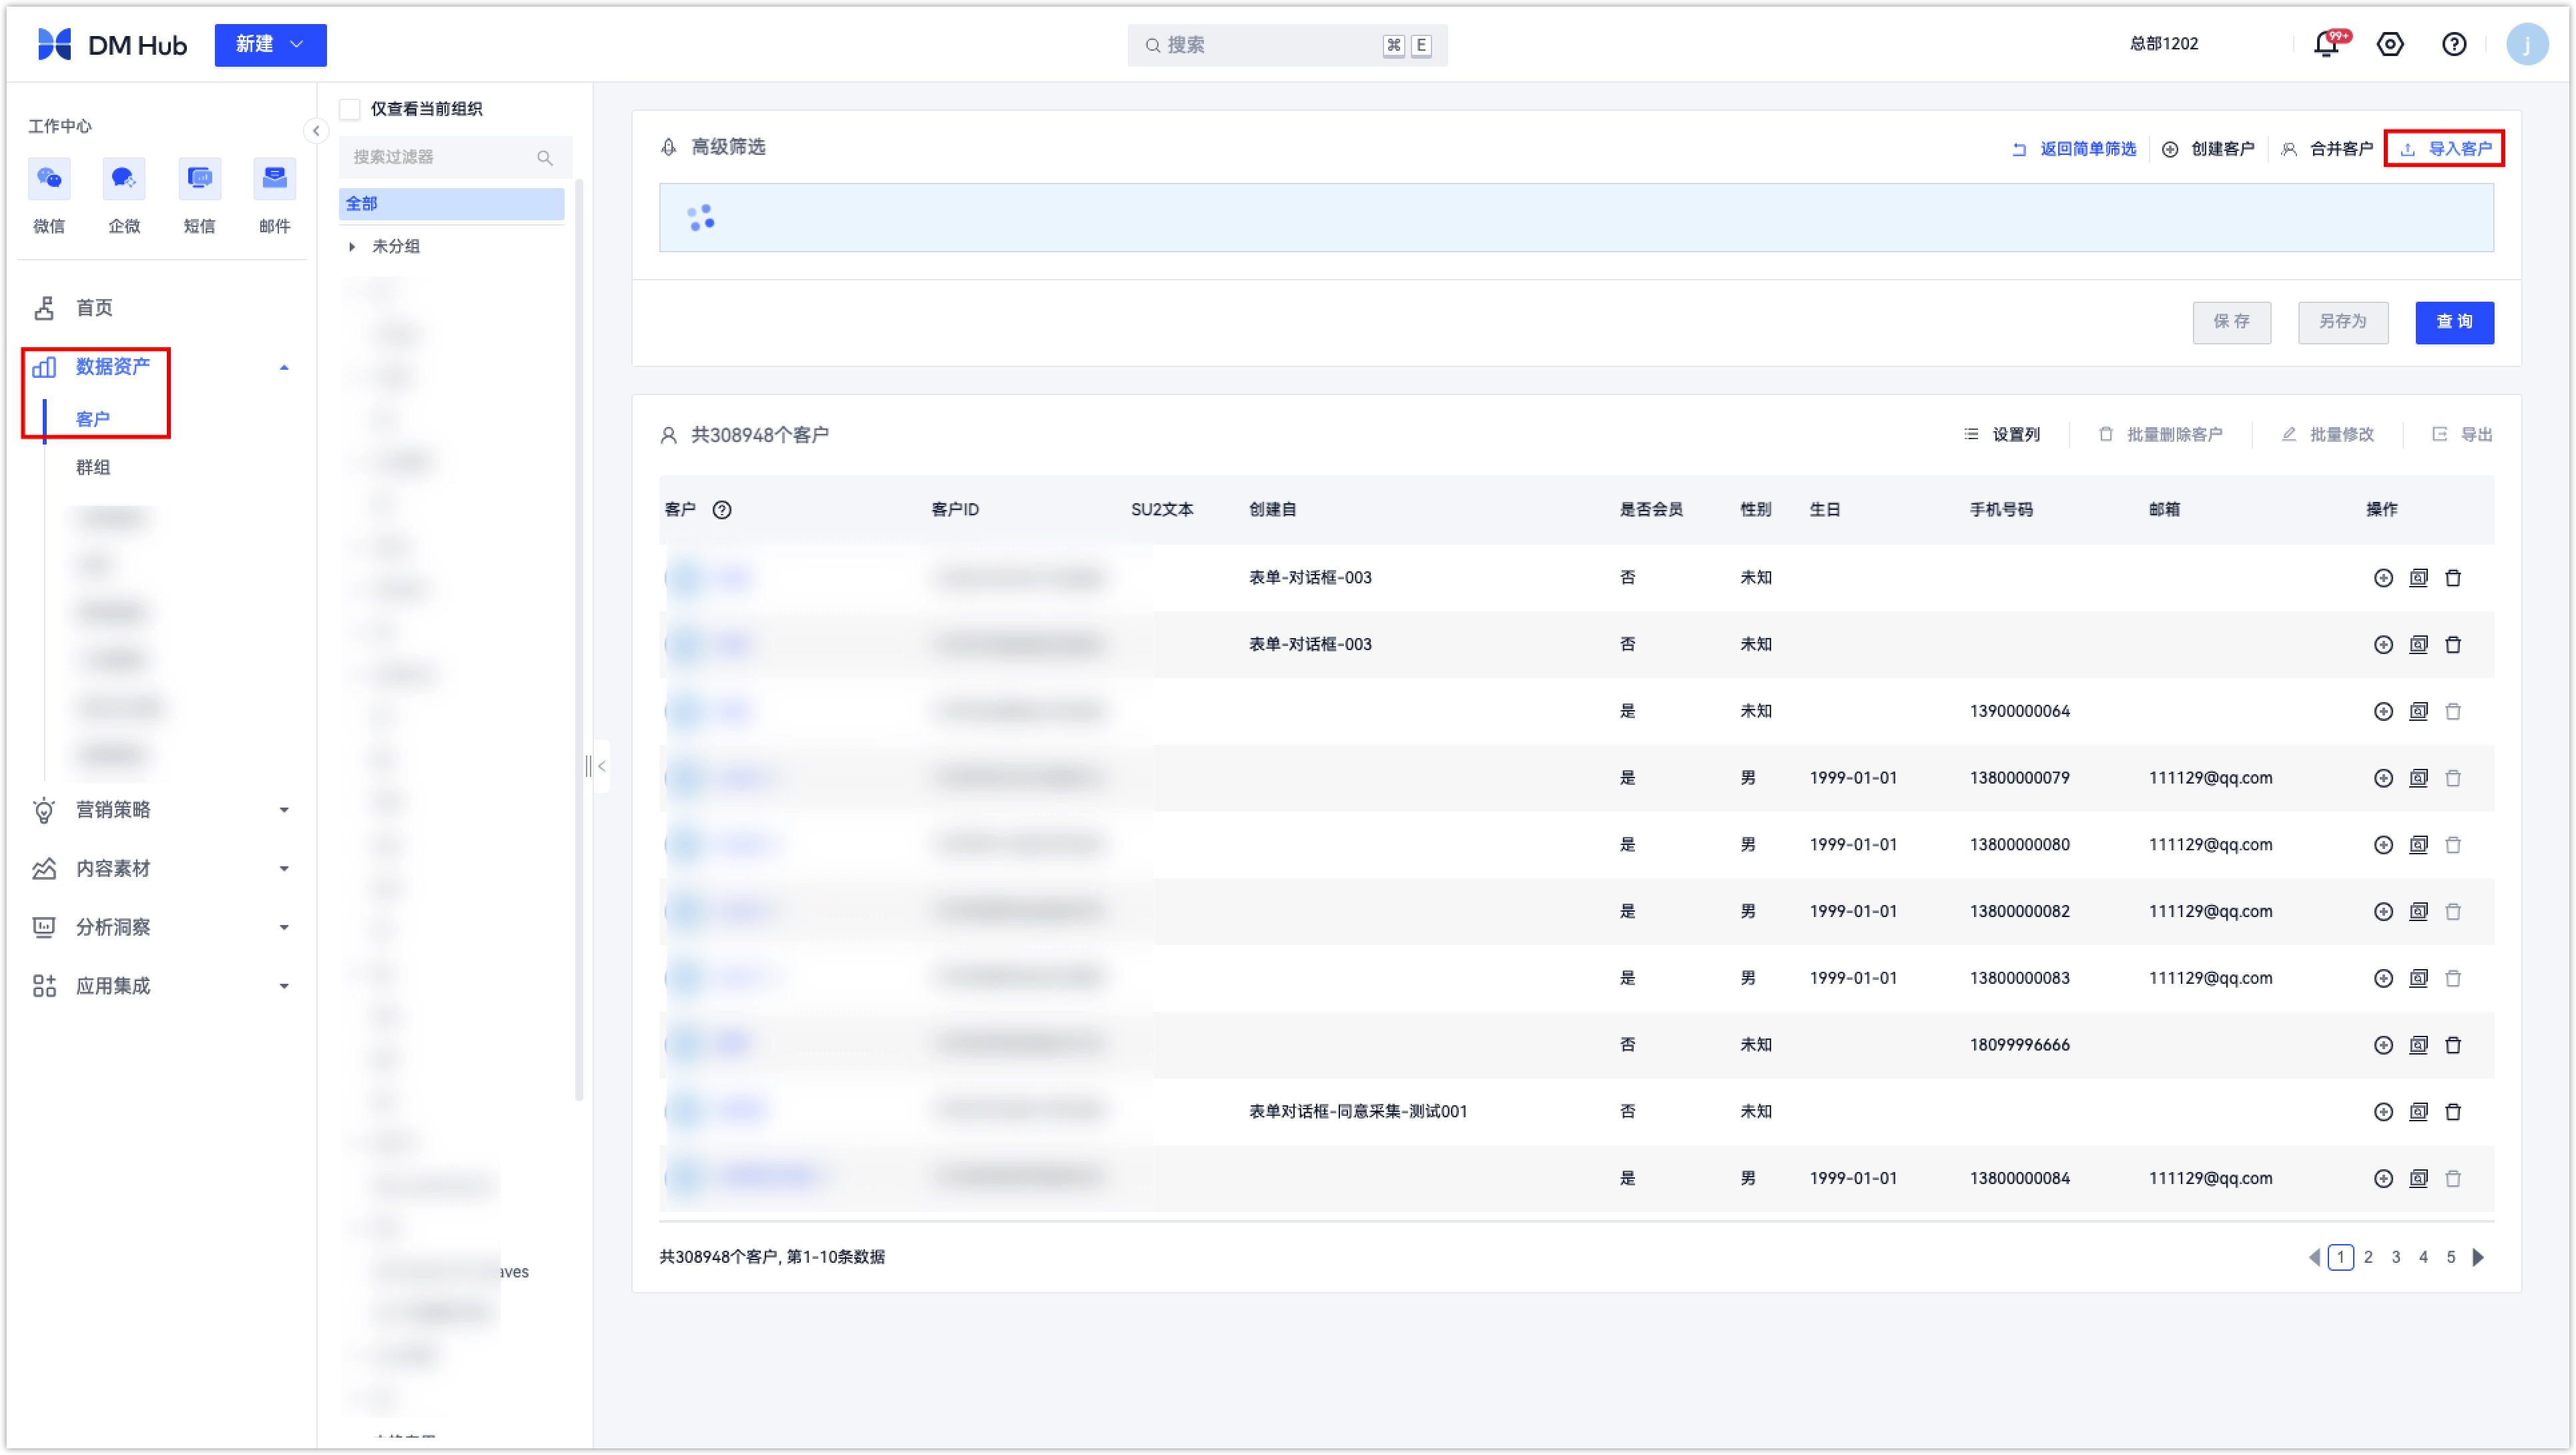Screen dimensions: 2576x1455
Task: Open the 企微 workspace icon
Action: click(124, 179)
